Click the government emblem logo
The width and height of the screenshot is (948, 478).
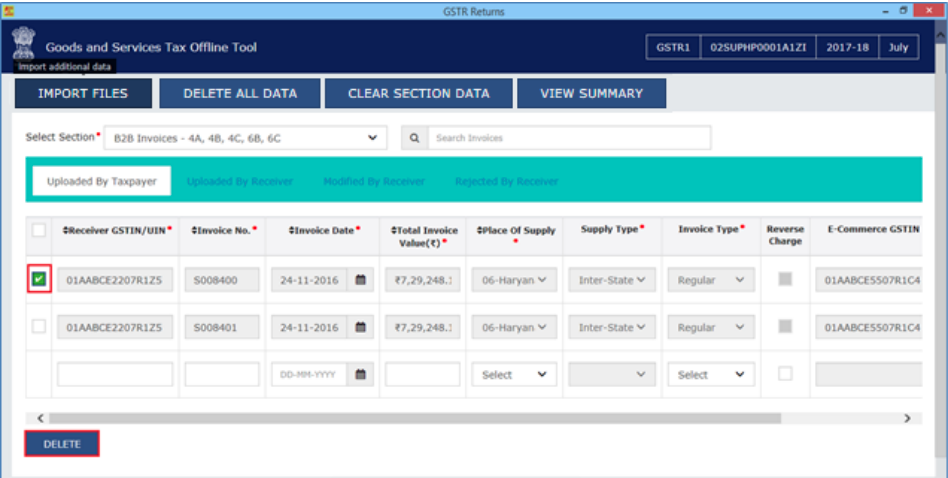pyautogui.click(x=24, y=43)
